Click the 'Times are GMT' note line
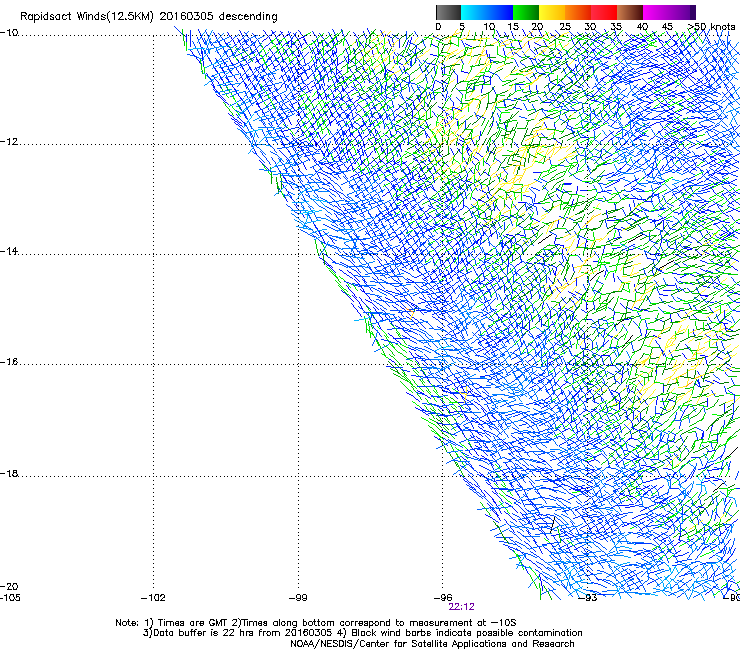The image size is (740, 650). click(316, 623)
